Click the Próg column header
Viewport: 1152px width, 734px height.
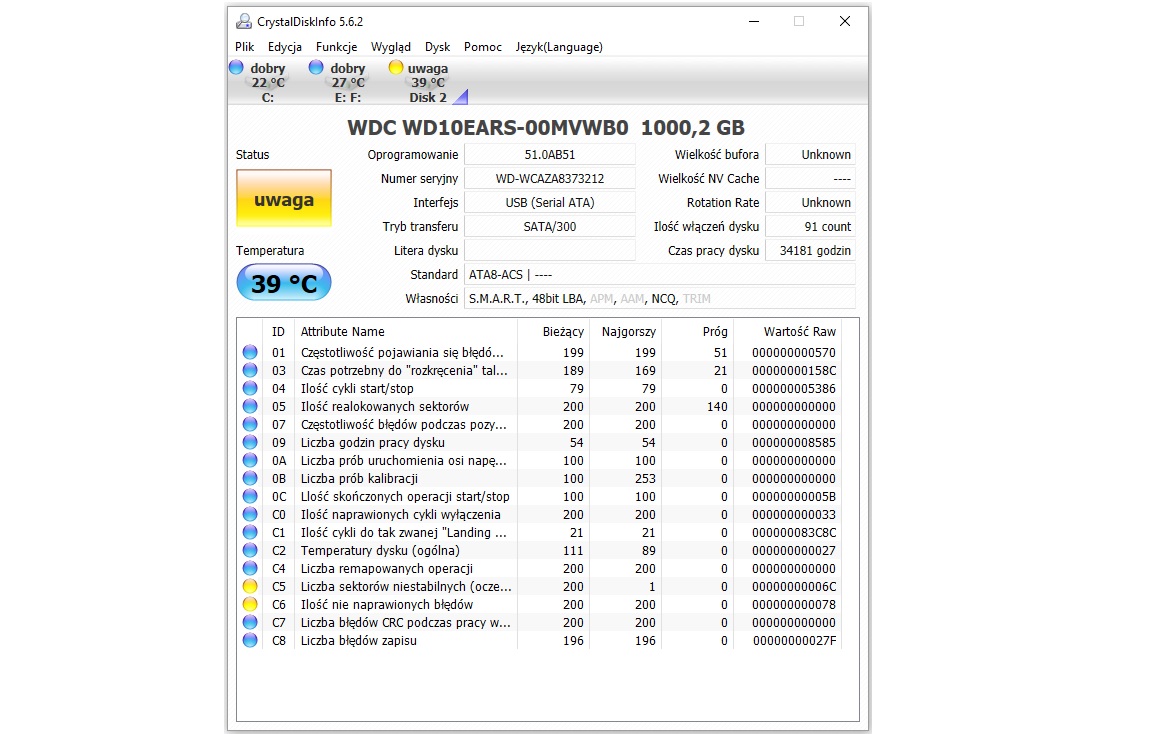click(x=697, y=331)
